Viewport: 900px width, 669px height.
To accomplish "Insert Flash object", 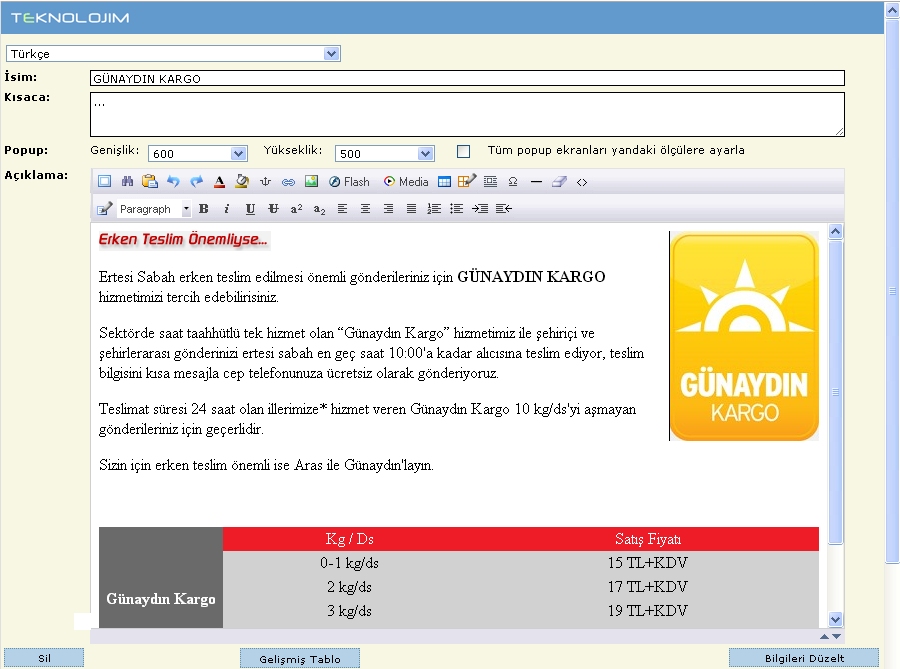I will click(349, 182).
